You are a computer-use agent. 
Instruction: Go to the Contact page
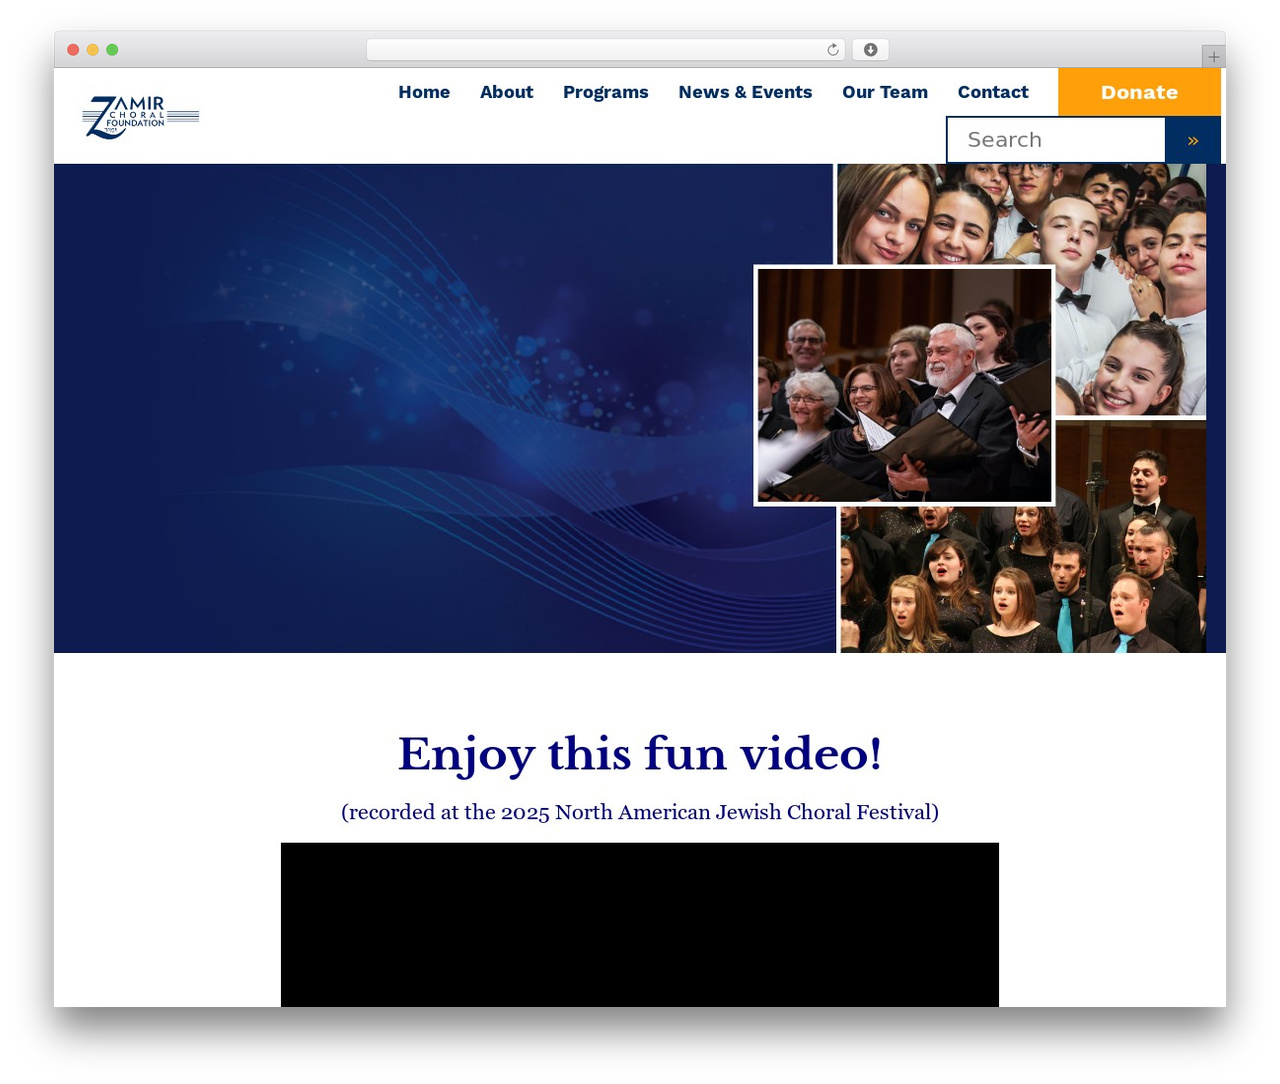[993, 92]
